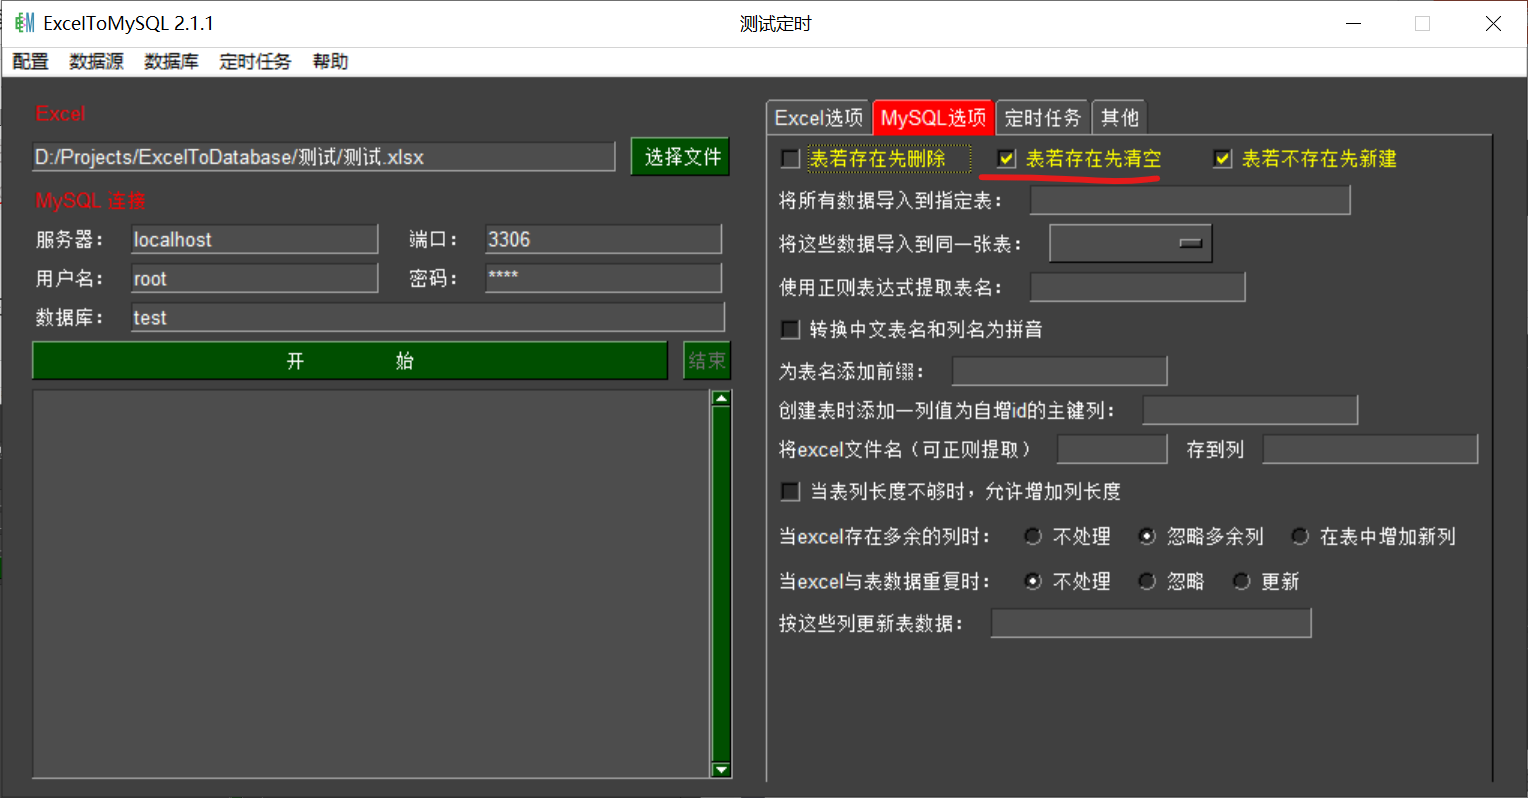Screen dimensions: 1528x798
Task: Open the 将这些数据导入到同一张表 dropdown
Action: [x=1131, y=243]
